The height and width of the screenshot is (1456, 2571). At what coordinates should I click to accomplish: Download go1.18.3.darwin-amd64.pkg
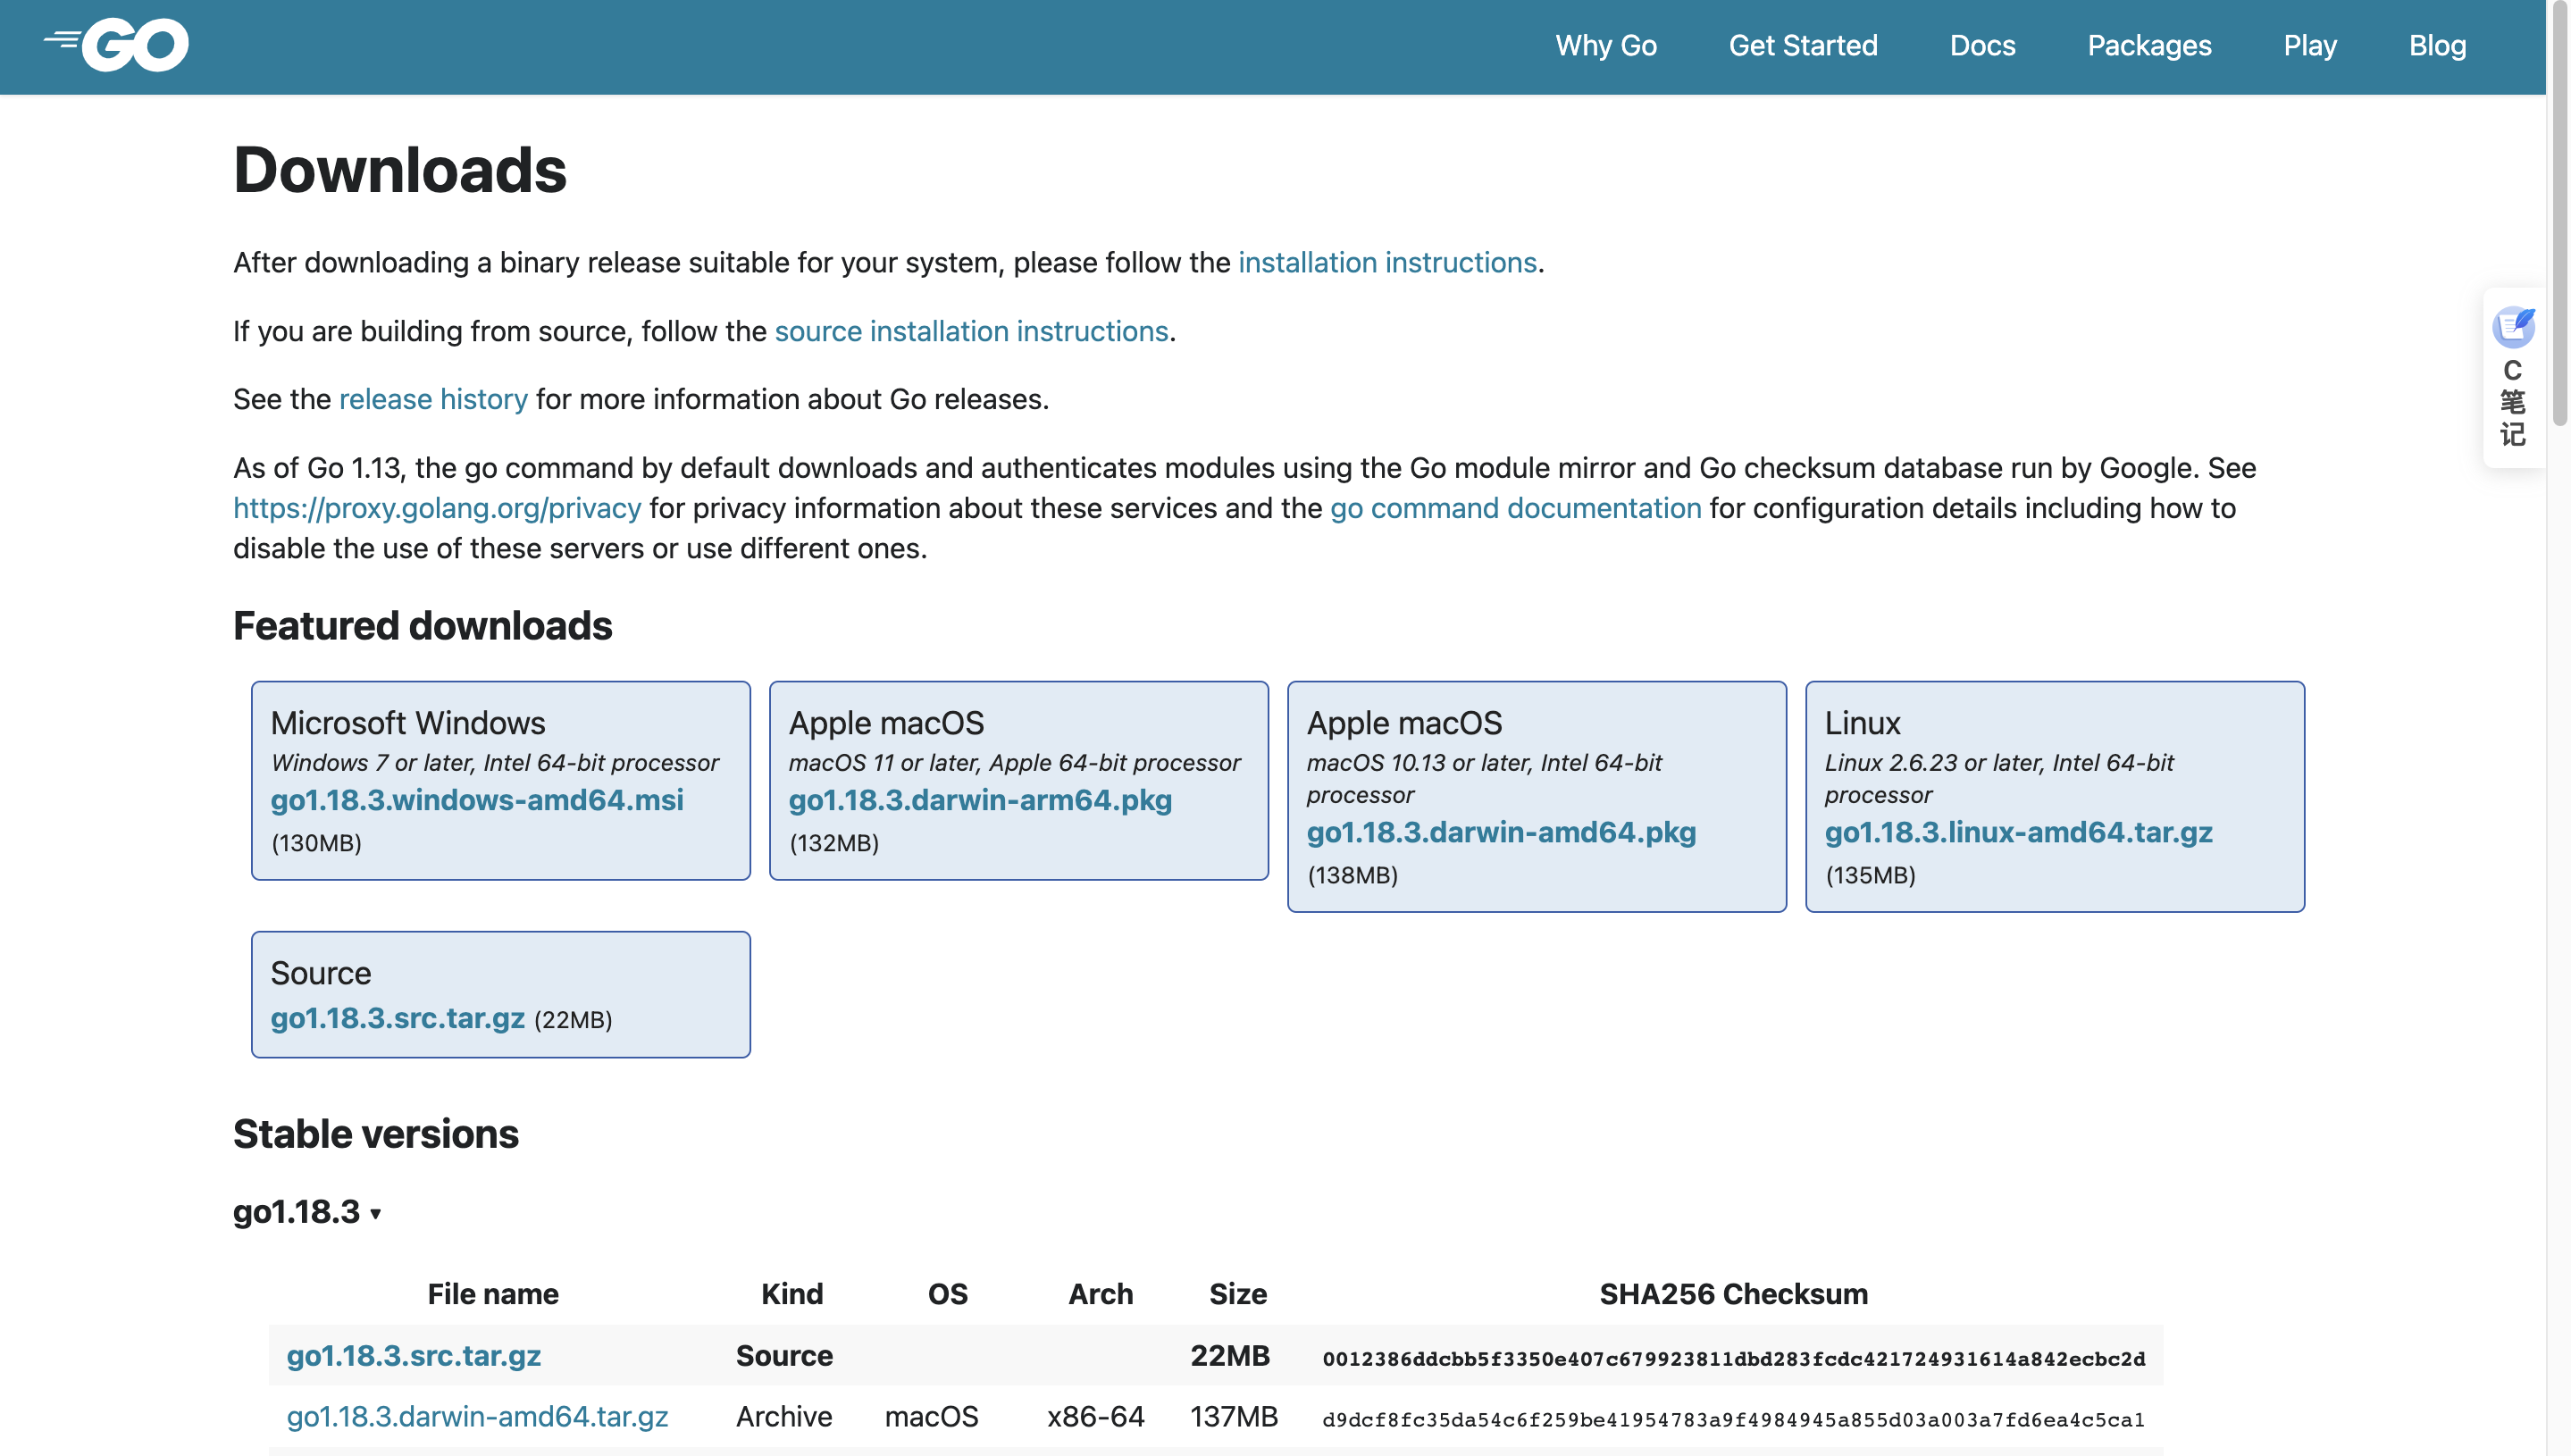[x=1501, y=832]
